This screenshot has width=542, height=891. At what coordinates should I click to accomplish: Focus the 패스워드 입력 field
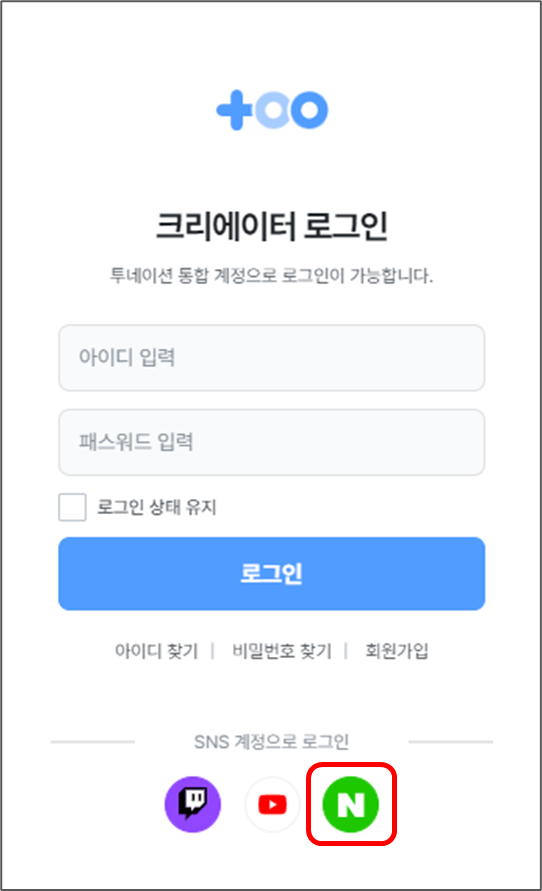pos(272,442)
